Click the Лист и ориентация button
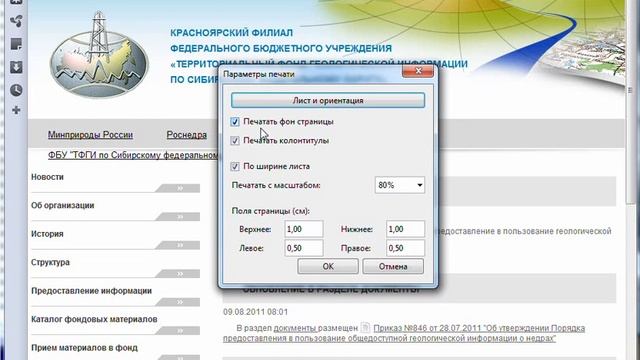This screenshot has width=640, height=360. pyautogui.click(x=328, y=100)
